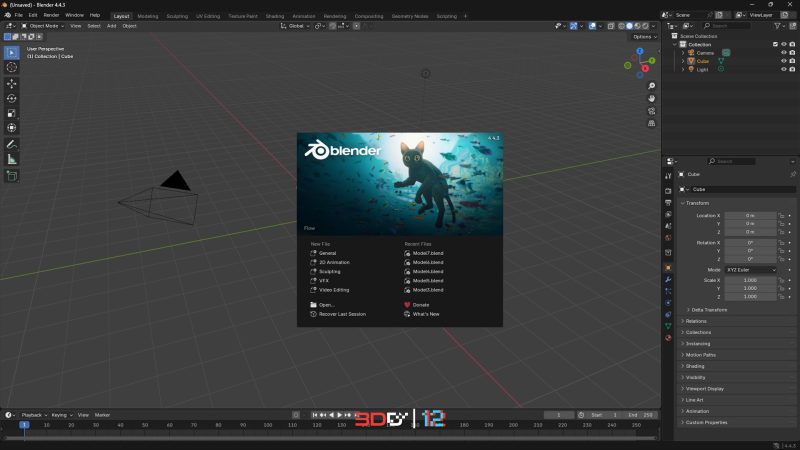The height and width of the screenshot is (450, 800).
Task: Click the zoom magnifier viewport icon
Action: point(652,86)
